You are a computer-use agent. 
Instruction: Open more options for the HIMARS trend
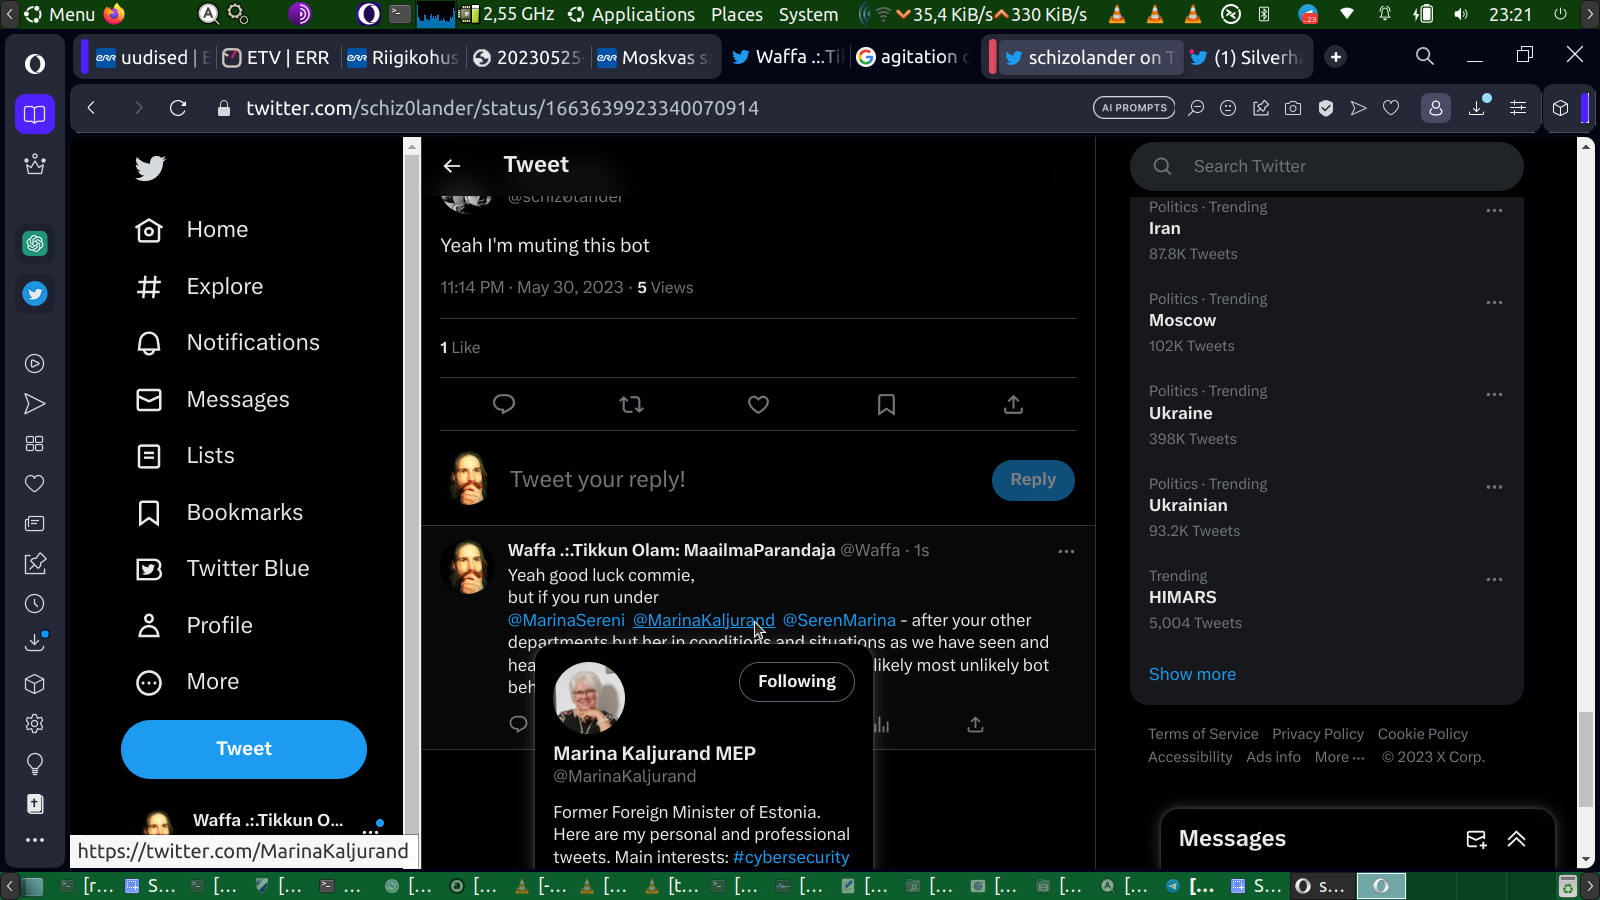1494,580
